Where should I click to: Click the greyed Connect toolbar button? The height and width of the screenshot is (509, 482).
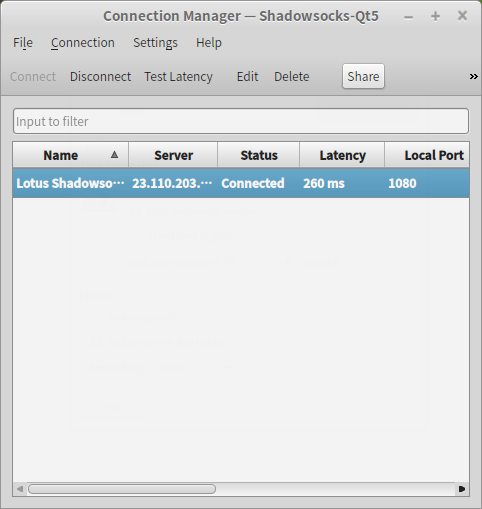(x=33, y=77)
